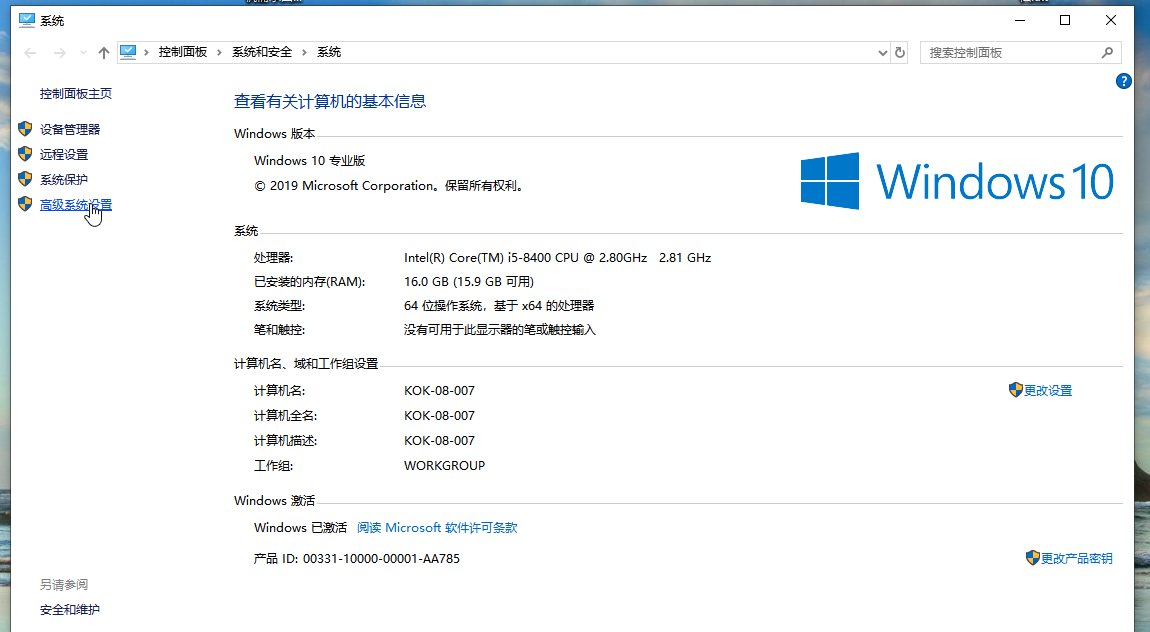Open 安全和维护 under 另请参阅
The image size is (1150, 632).
pos(70,610)
